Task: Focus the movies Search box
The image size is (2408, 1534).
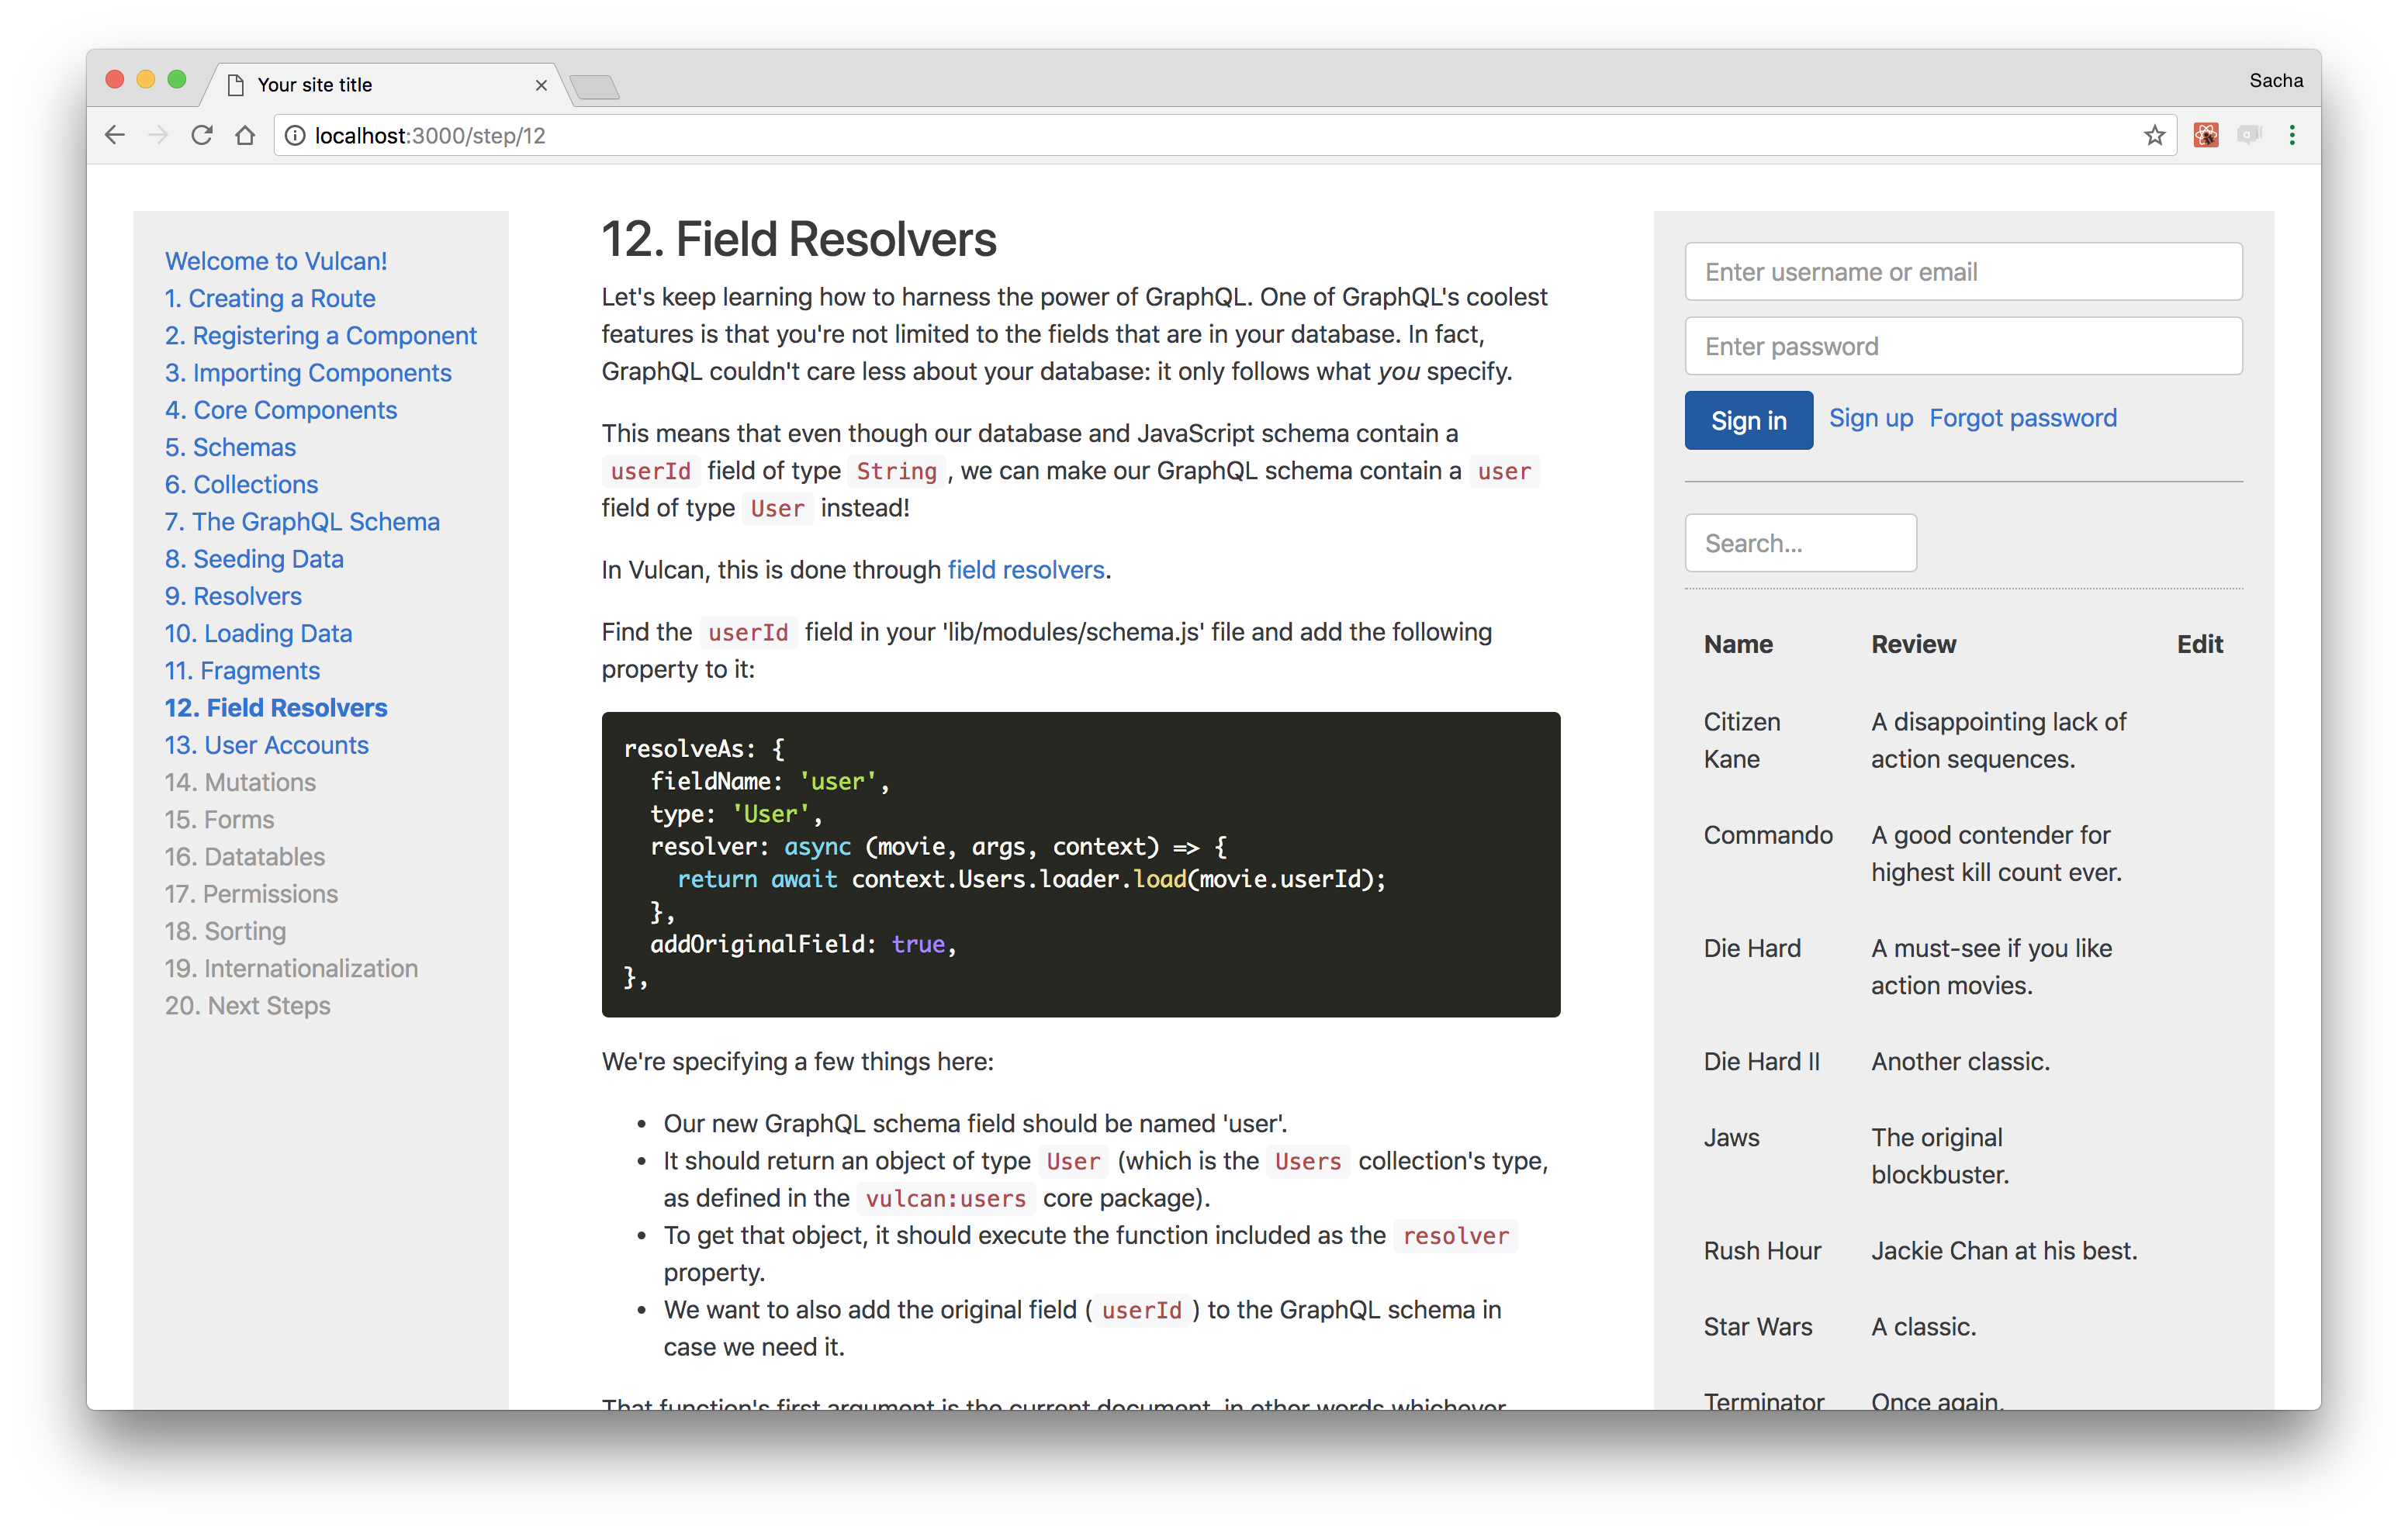Action: pyautogui.click(x=1800, y=543)
